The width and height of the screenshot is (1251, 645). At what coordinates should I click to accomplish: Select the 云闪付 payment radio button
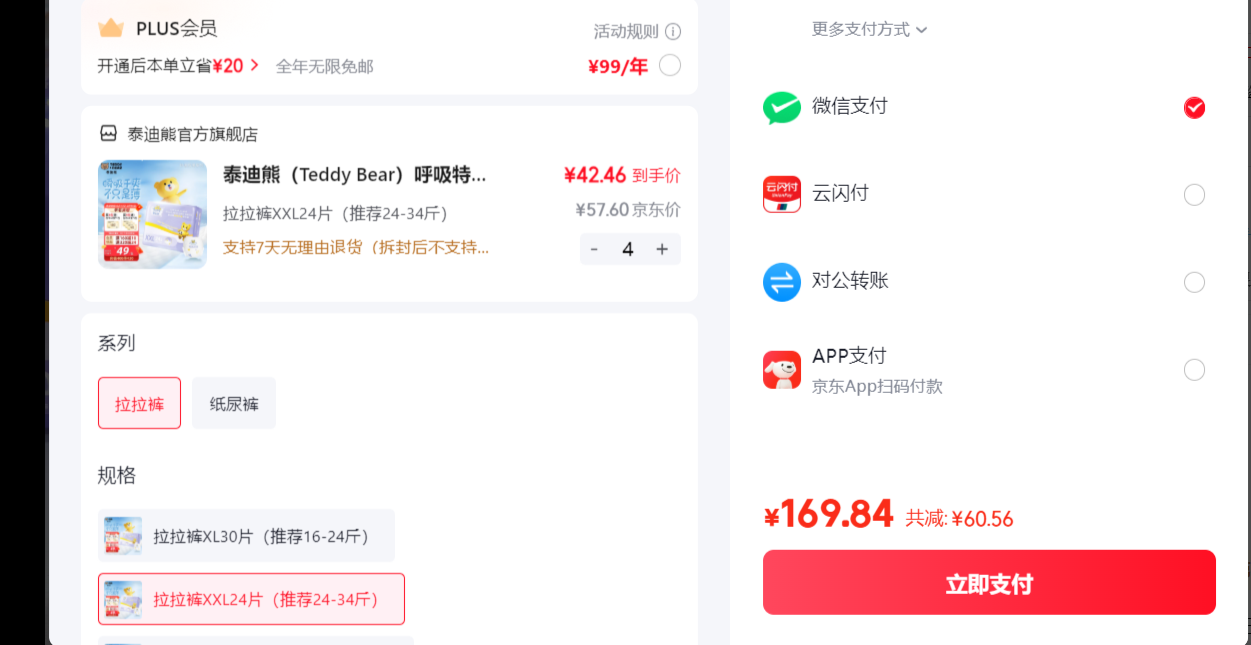point(1194,195)
